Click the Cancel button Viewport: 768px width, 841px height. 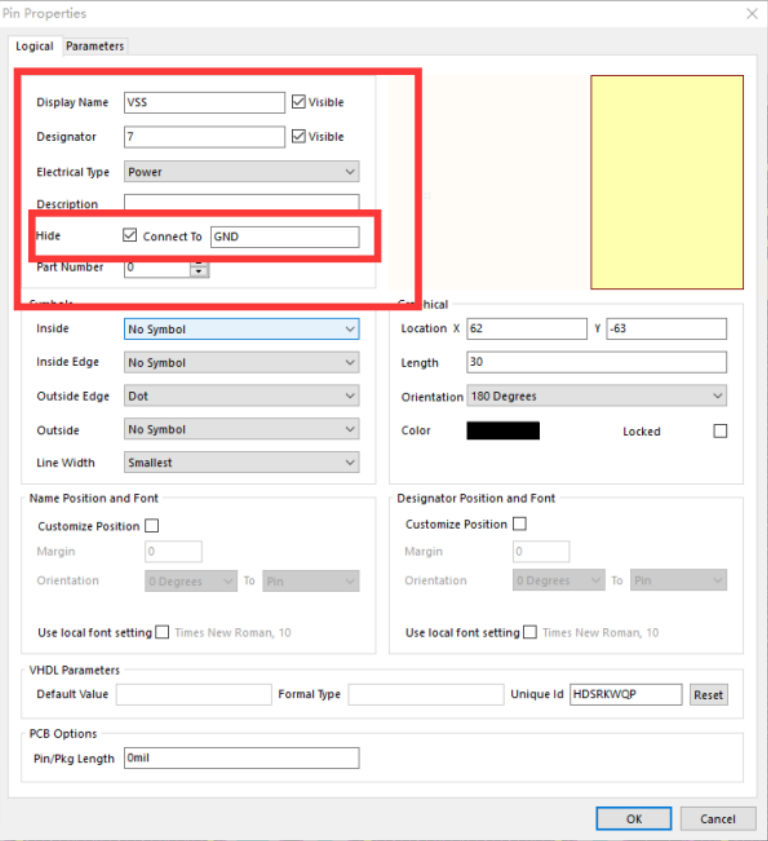[x=718, y=818]
